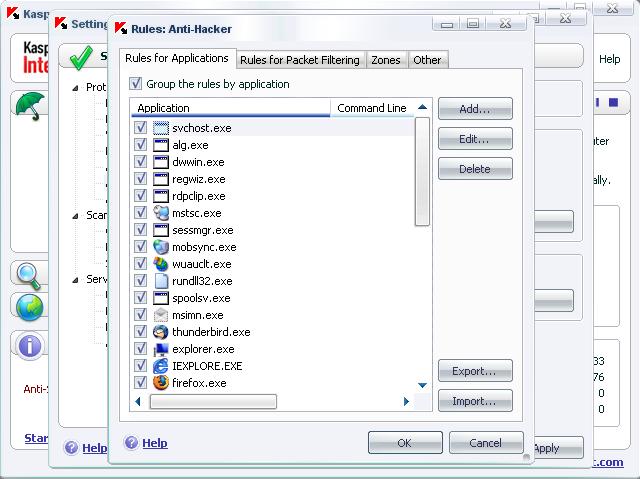
Task: Click the Cancel button in Rules dialog
Action: tap(486, 443)
